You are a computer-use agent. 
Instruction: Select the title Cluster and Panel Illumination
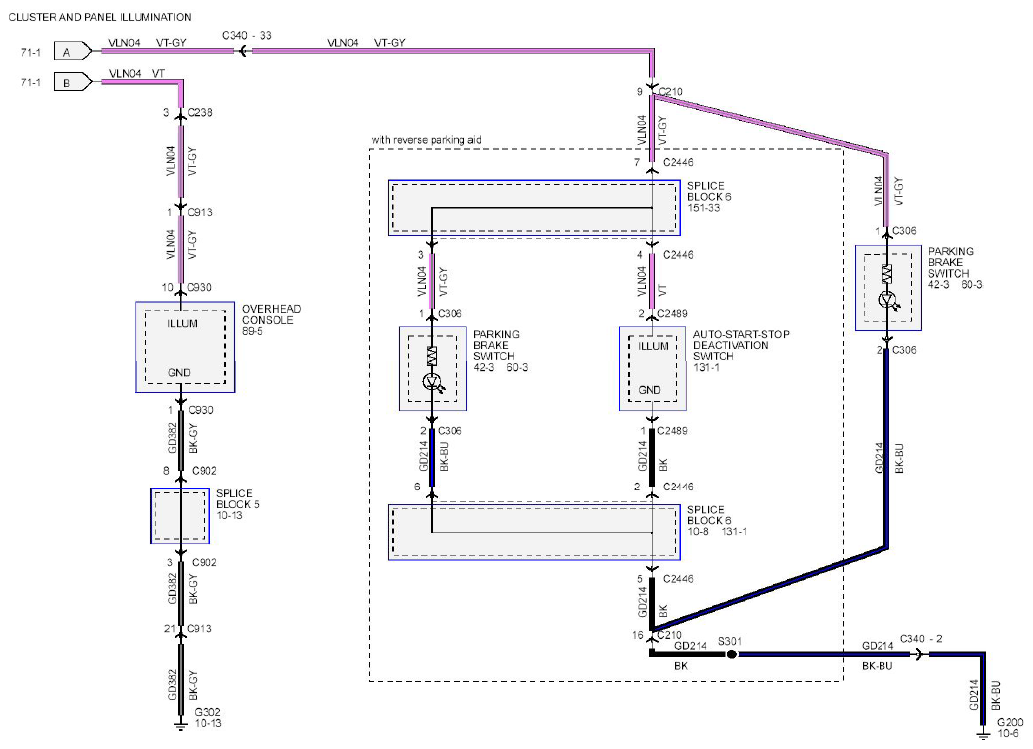100,17
